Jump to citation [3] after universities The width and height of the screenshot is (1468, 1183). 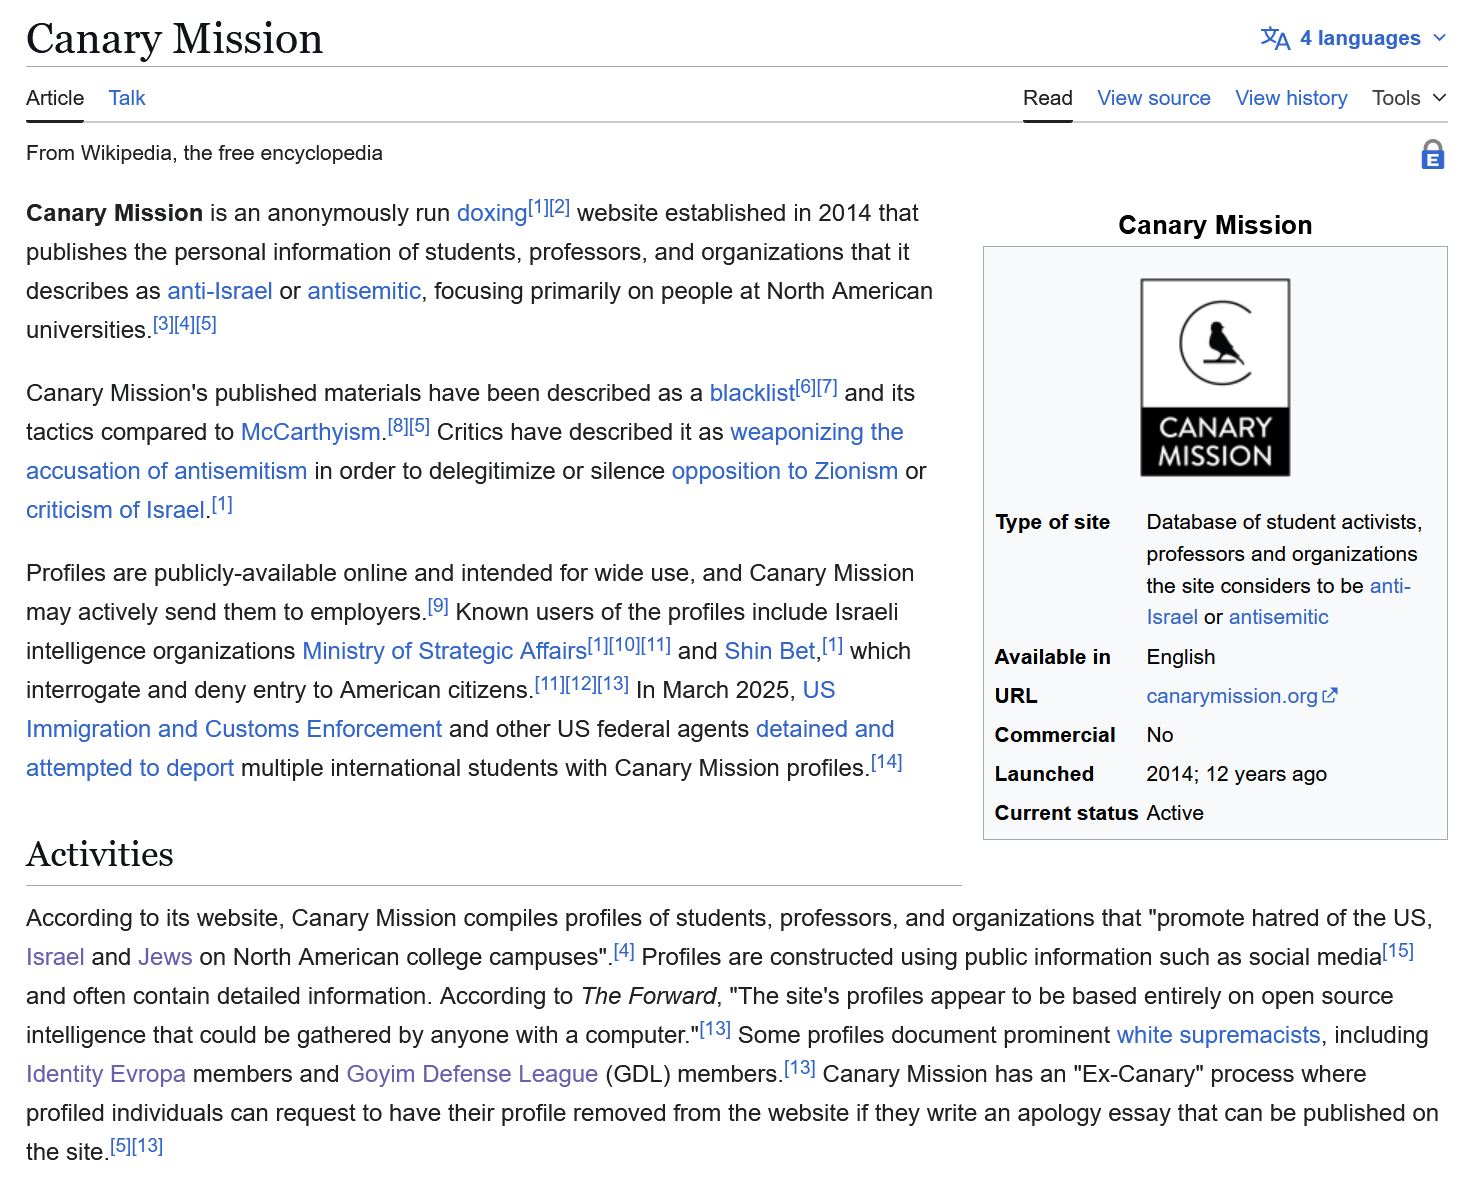click(163, 324)
